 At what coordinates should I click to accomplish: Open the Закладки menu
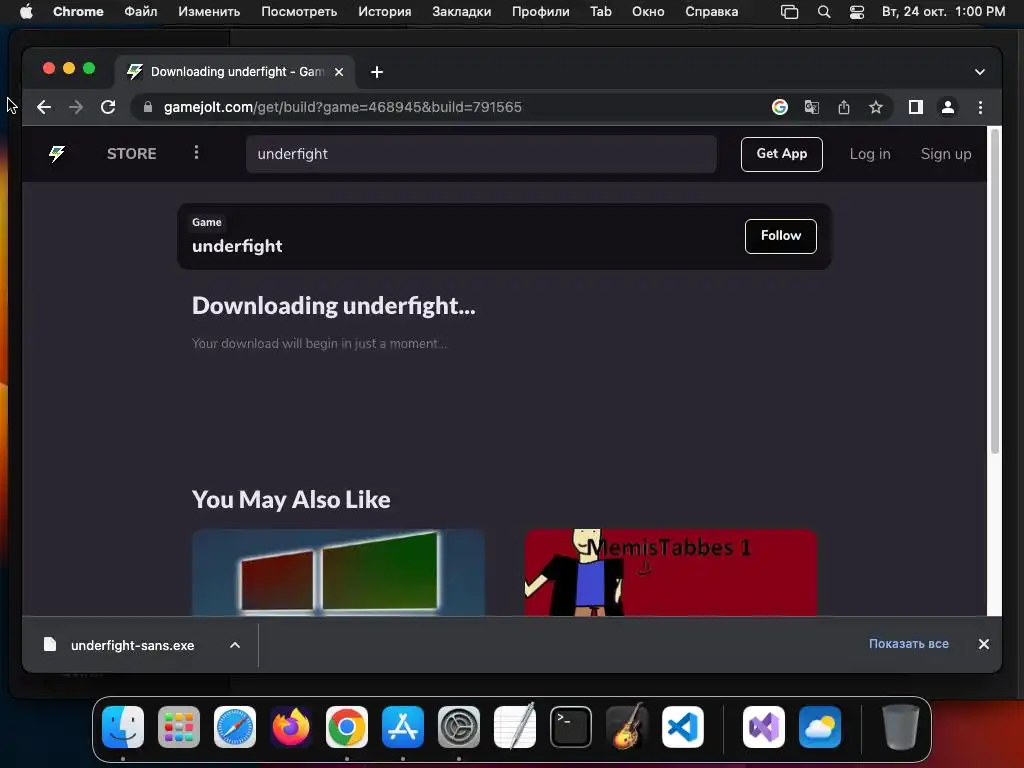point(462,12)
